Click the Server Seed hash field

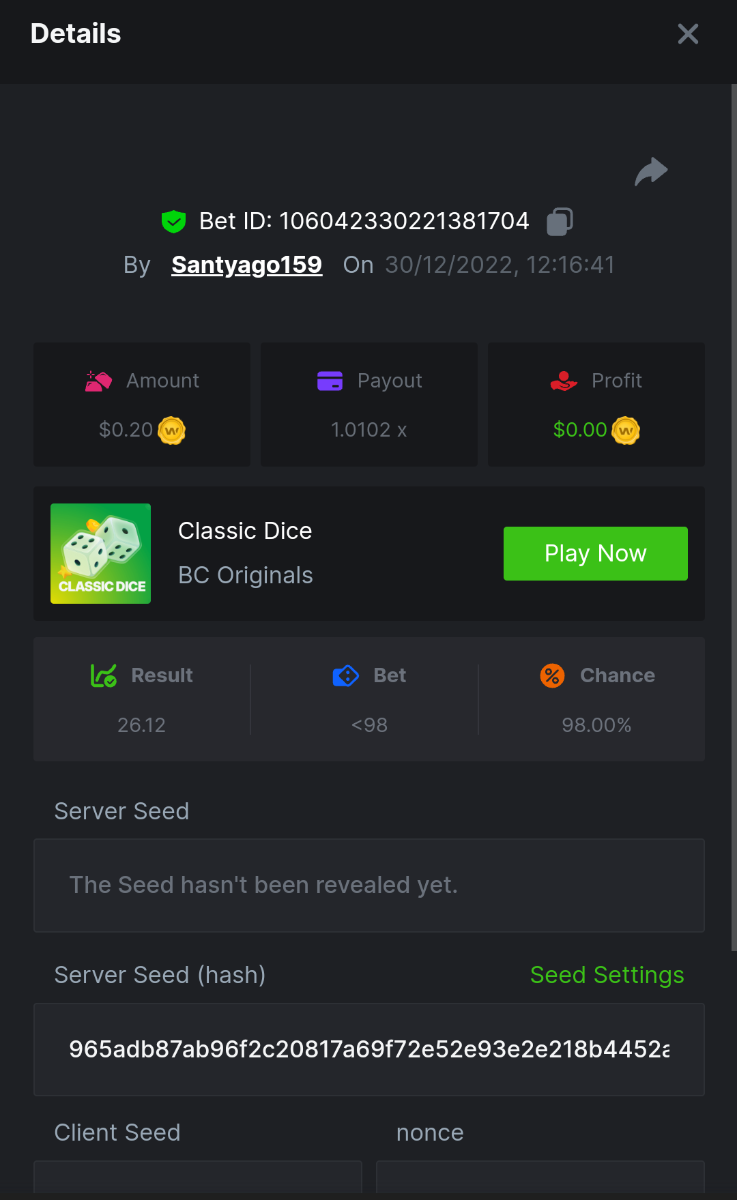pyautogui.click(x=369, y=1049)
